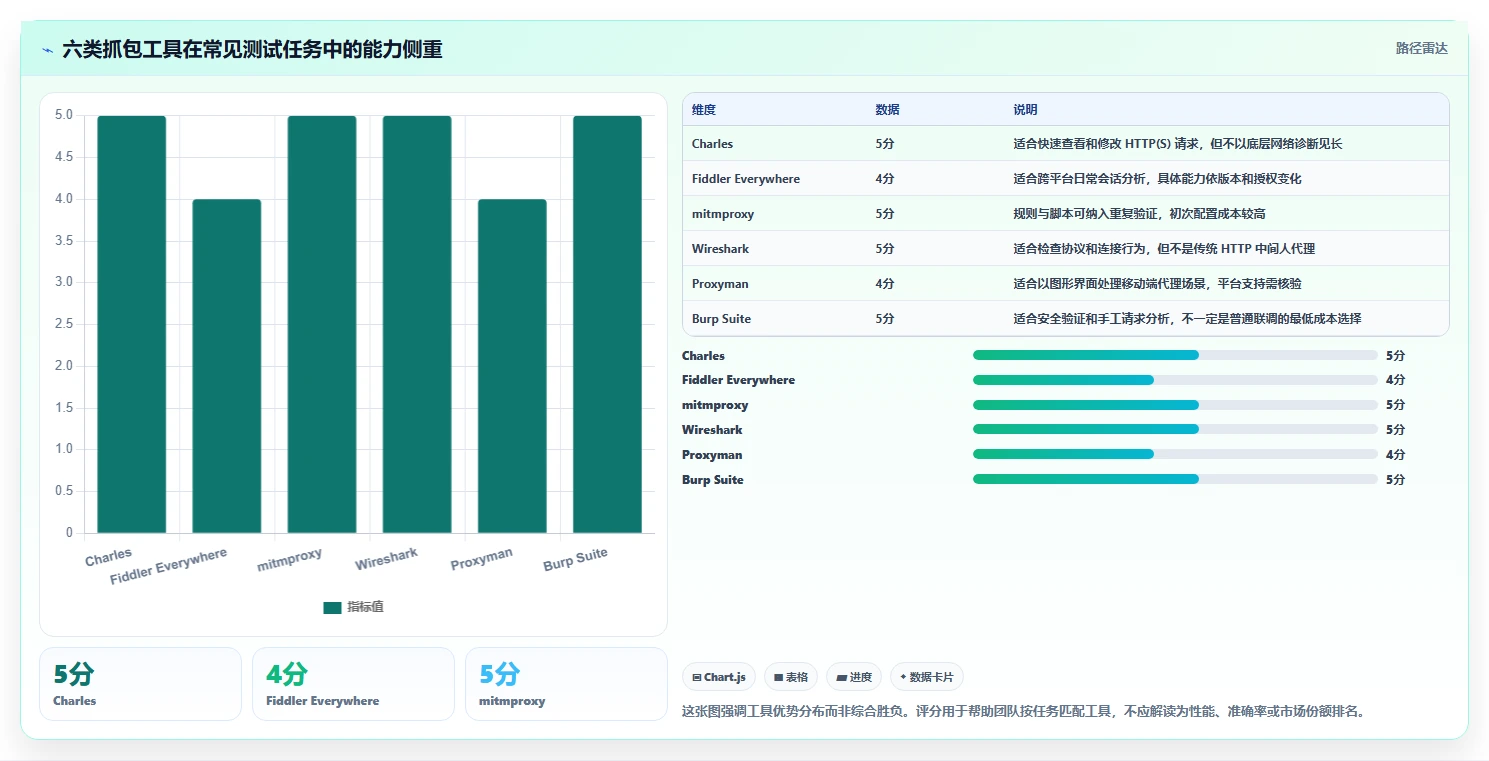
Task: Click the mitmproxy progress bar
Action: (1175, 405)
